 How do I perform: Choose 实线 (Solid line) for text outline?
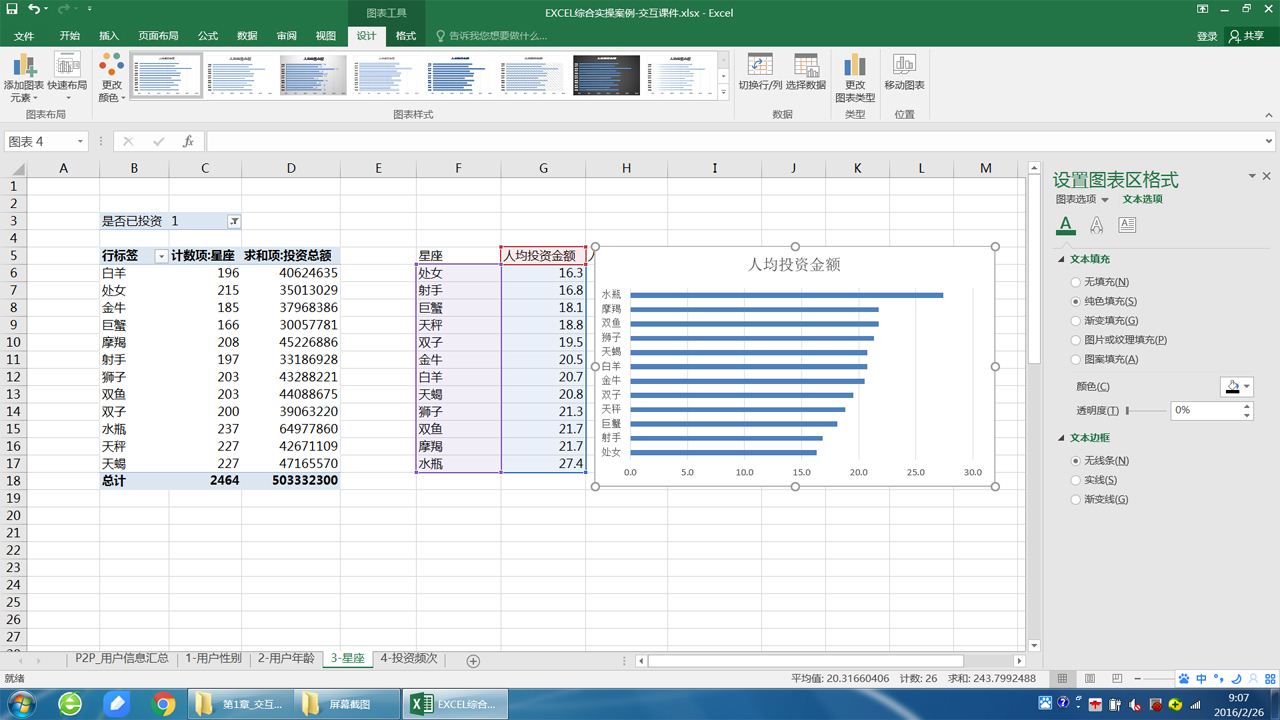tap(1076, 480)
